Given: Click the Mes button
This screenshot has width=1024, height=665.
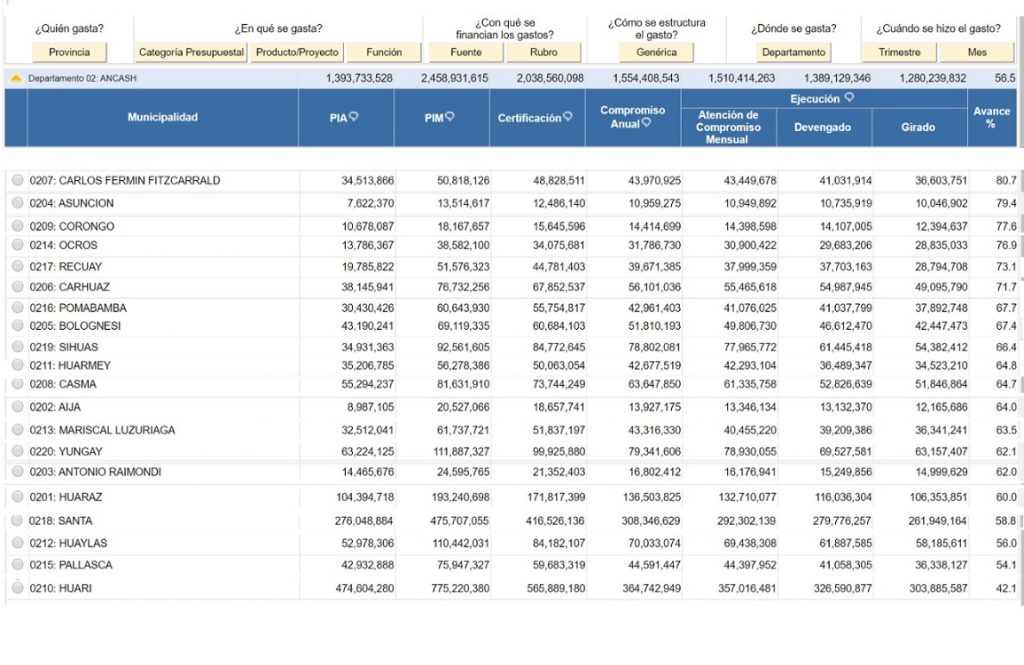Looking at the screenshot, I should tap(976, 52).
